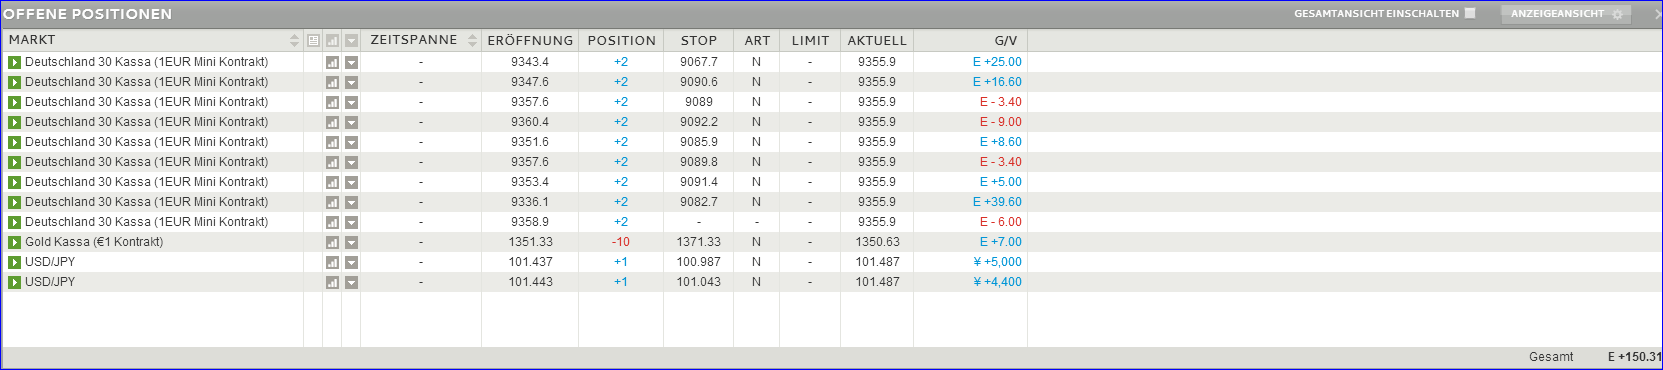Click the profit value ¥ +4,400
Viewport: 1663px width, 370px height.
pos(998,282)
